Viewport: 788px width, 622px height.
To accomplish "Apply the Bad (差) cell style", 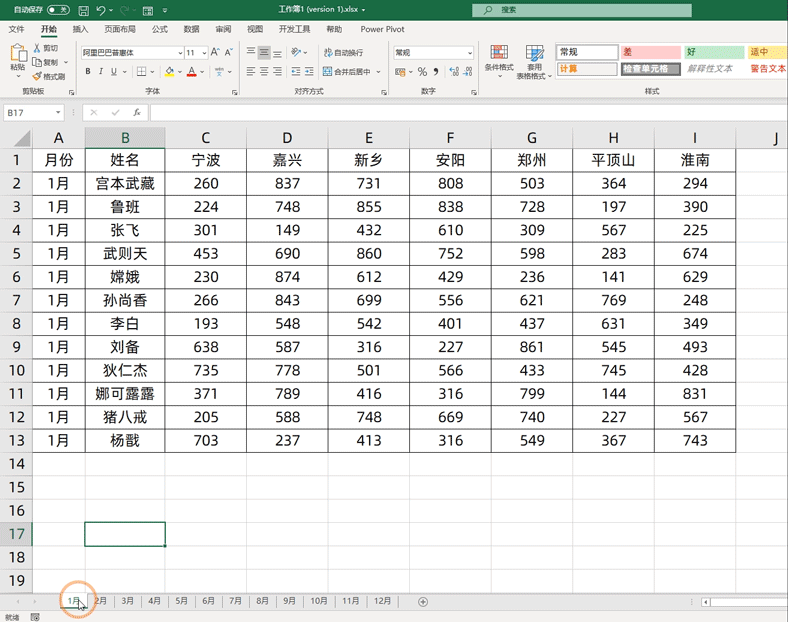I will 651,52.
